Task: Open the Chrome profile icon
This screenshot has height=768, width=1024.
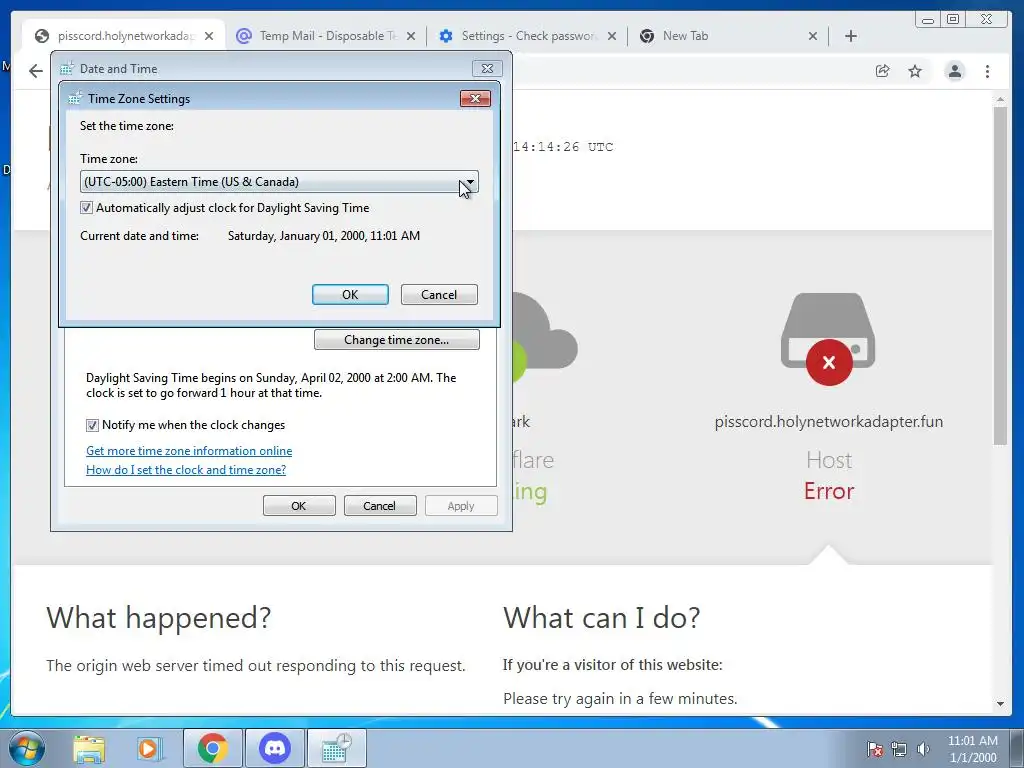Action: [955, 71]
